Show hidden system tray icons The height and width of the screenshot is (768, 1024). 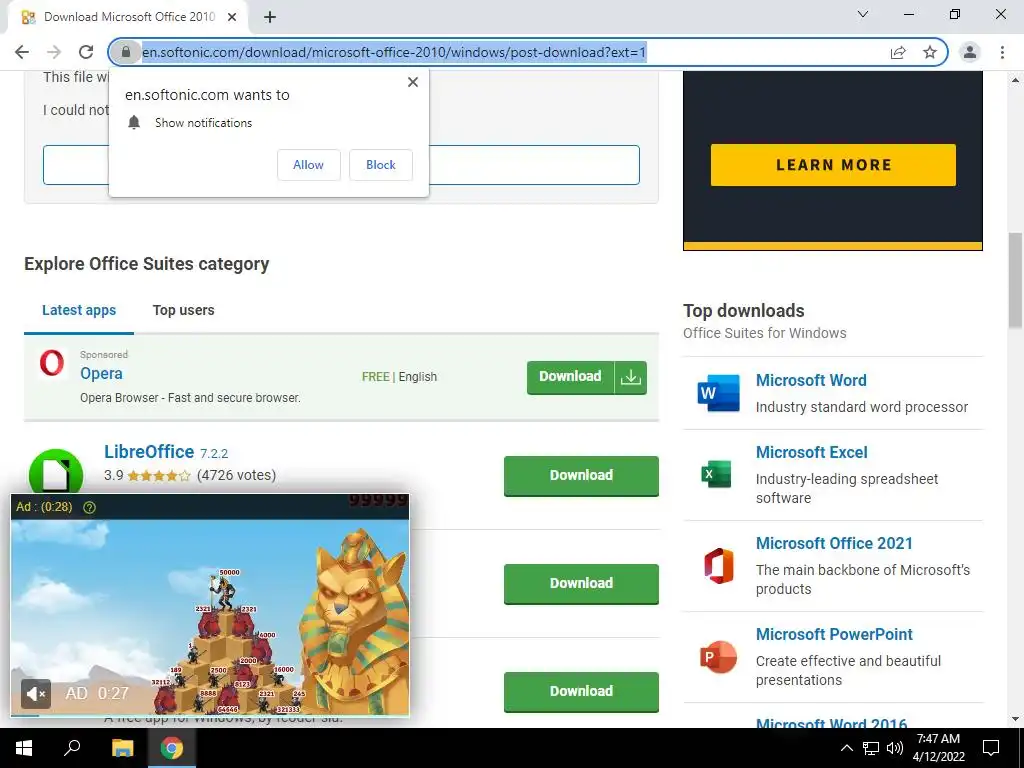pyautogui.click(x=846, y=748)
